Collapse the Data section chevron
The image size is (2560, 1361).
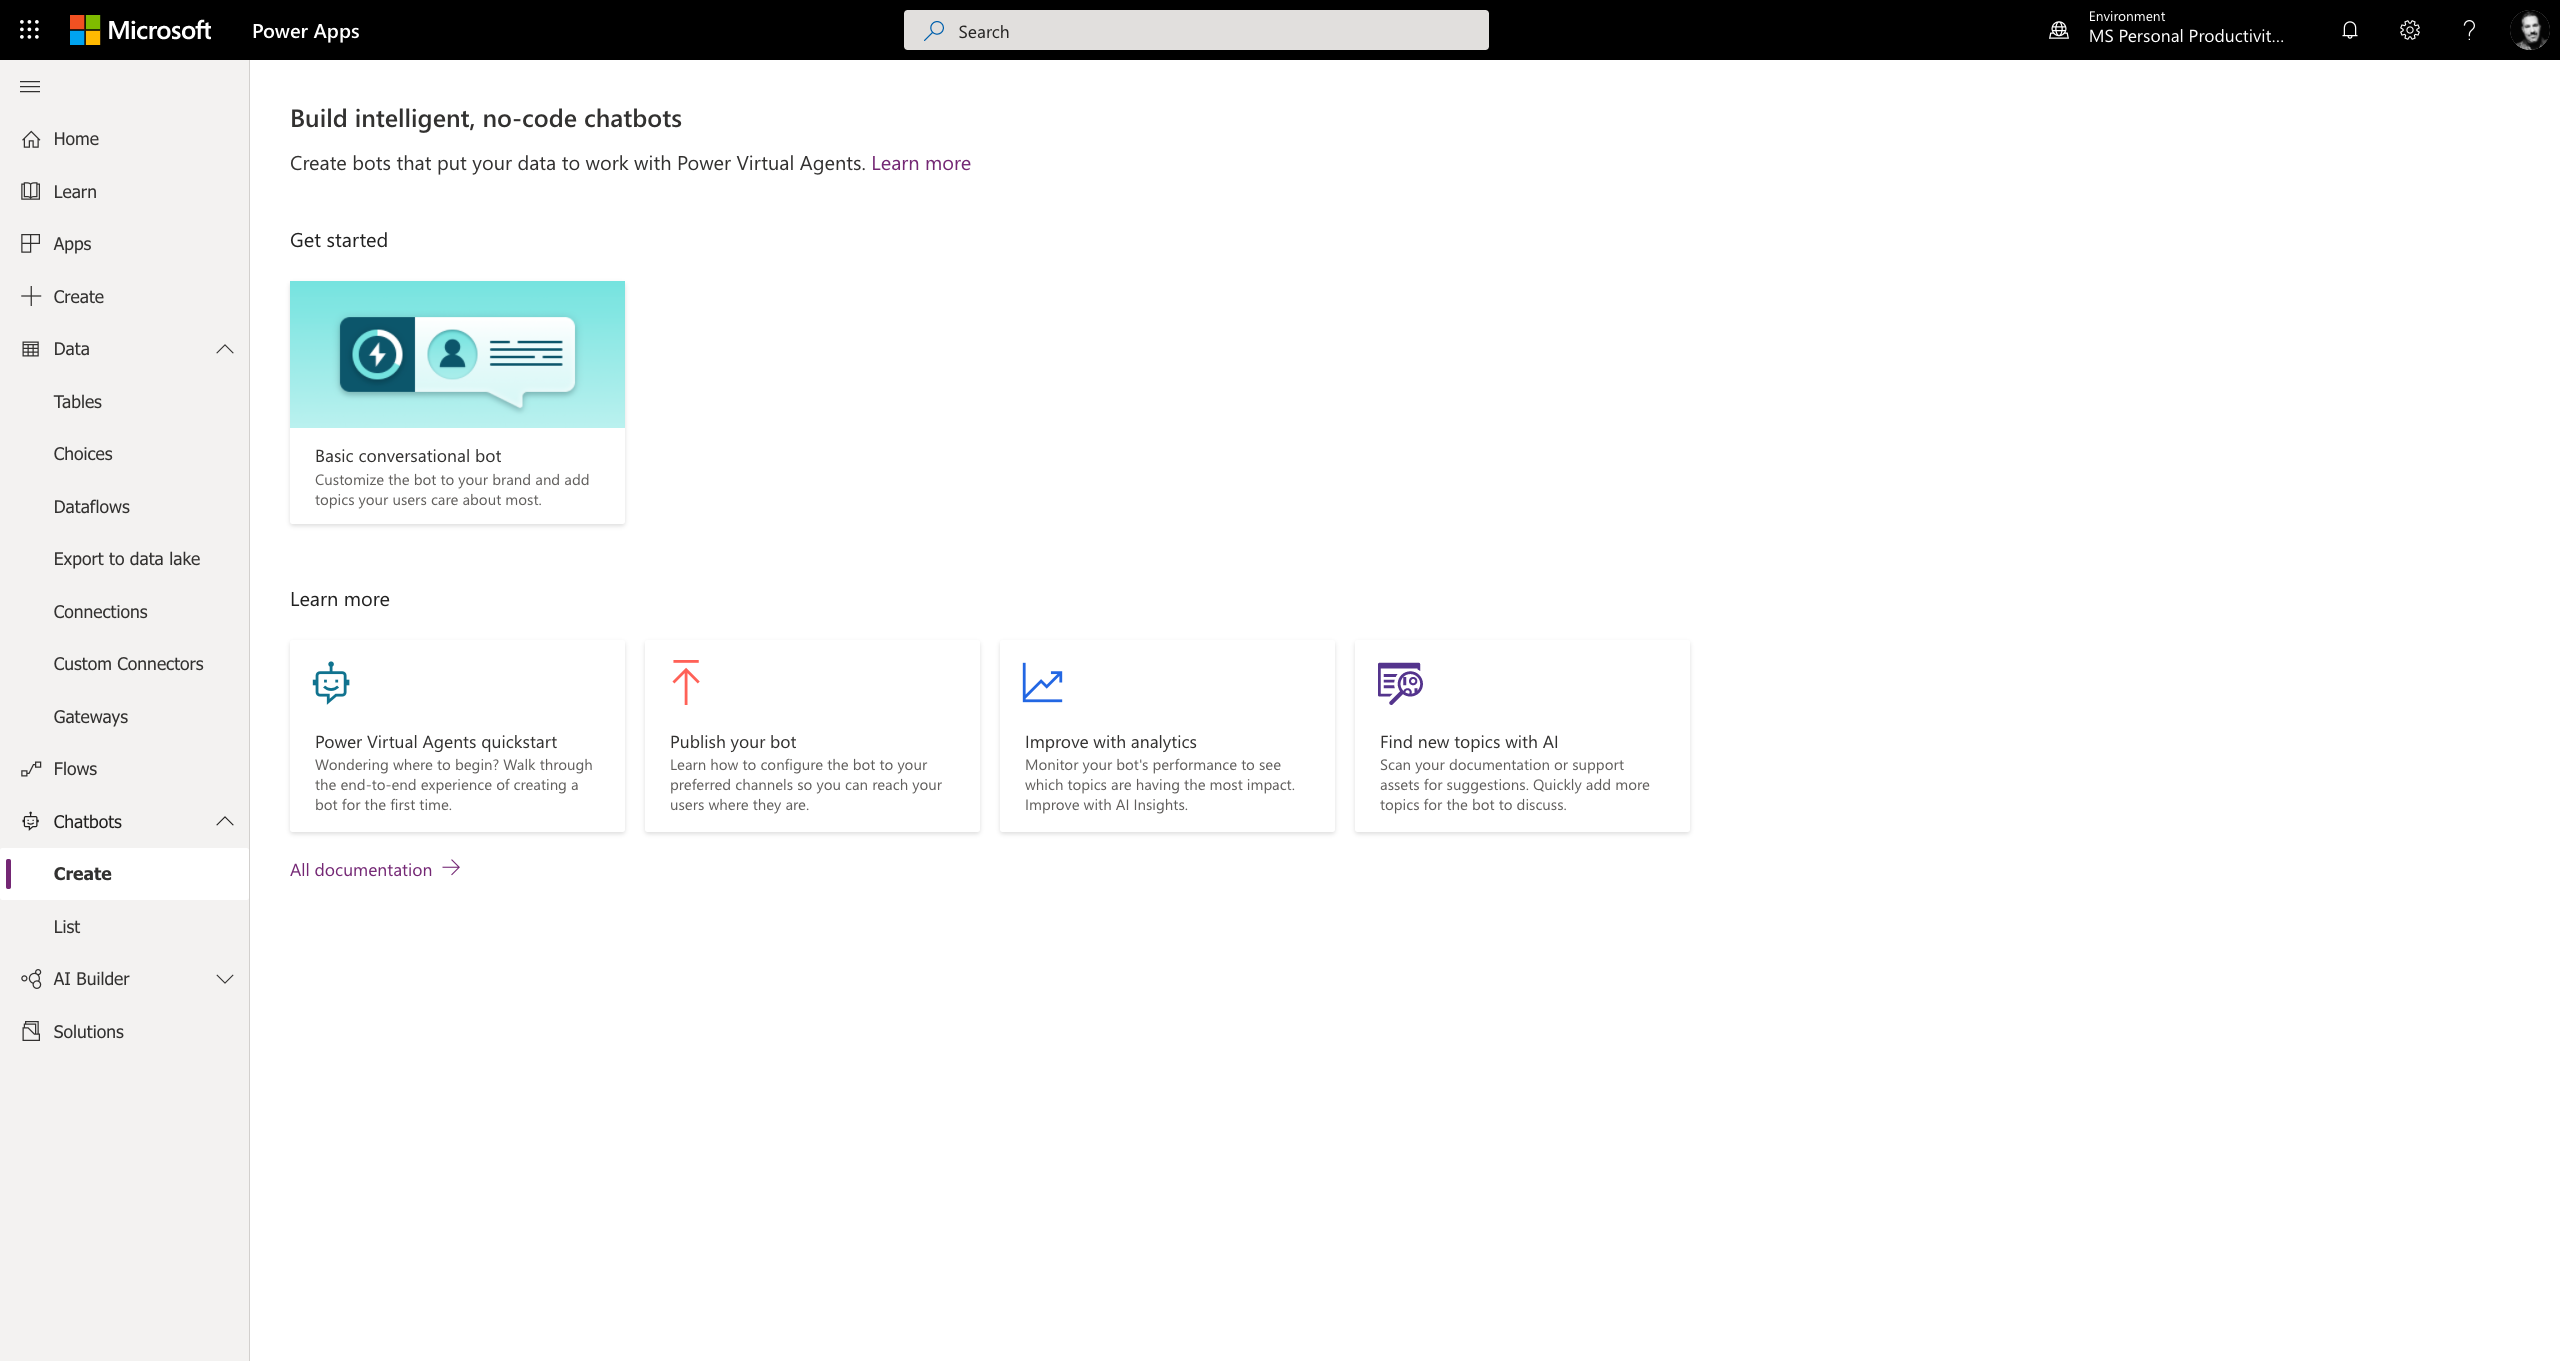tap(224, 349)
